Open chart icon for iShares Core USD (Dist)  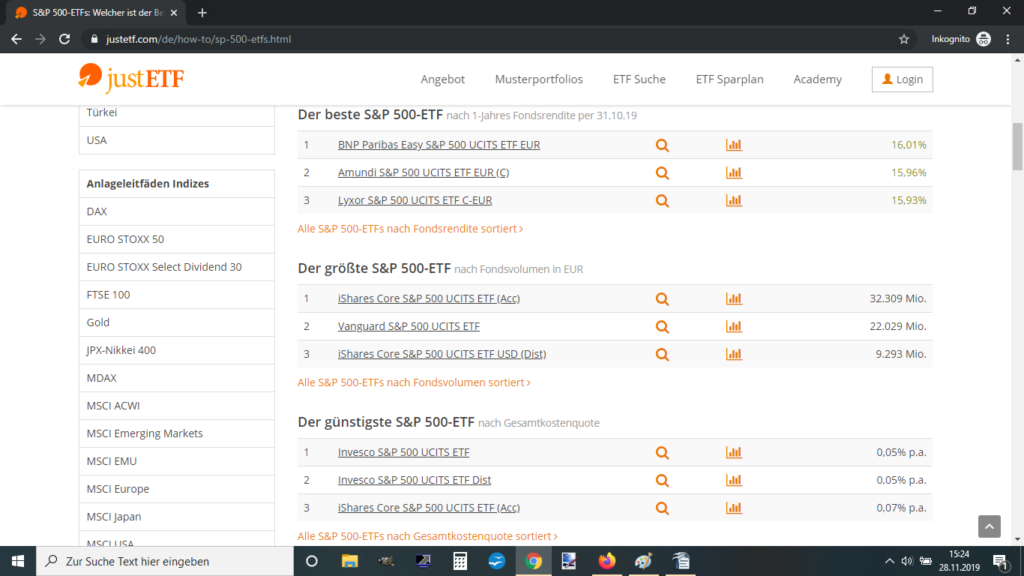[x=734, y=354]
